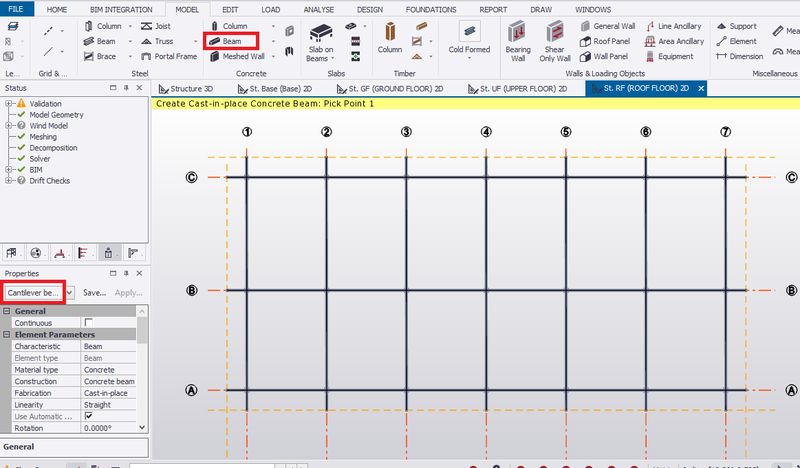This screenshot has width=800, height=468.
Task: Switch to the FOUNDATIONS ribbon tab
Action: [431, 10]
